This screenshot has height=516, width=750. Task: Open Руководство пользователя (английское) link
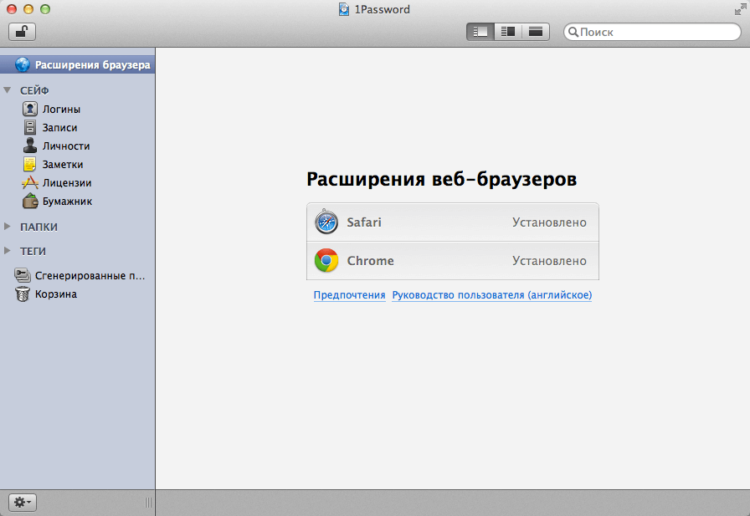(492, 295)
